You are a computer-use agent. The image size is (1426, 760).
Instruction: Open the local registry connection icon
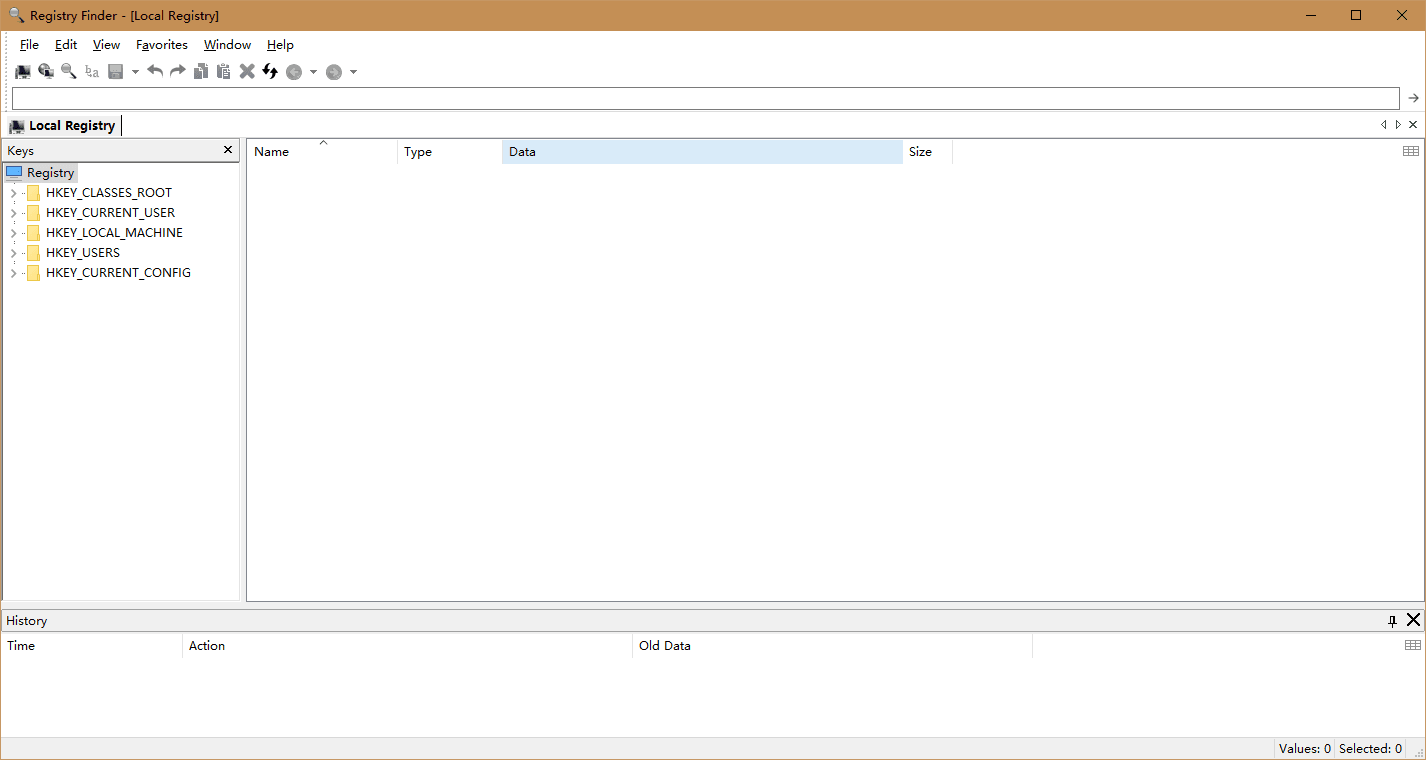tap(22, 71)
